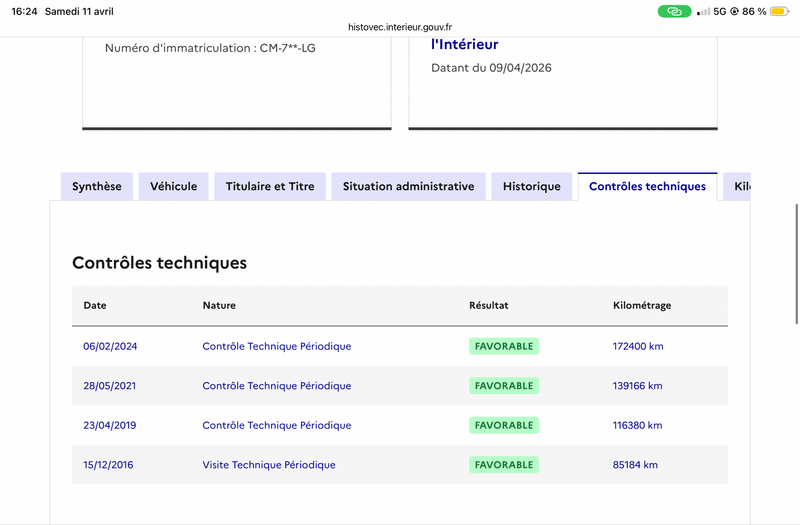This screenshot has height=525, width=800.
Task: Switch to the Véhicule tab
Action: [x=173, y=187]
